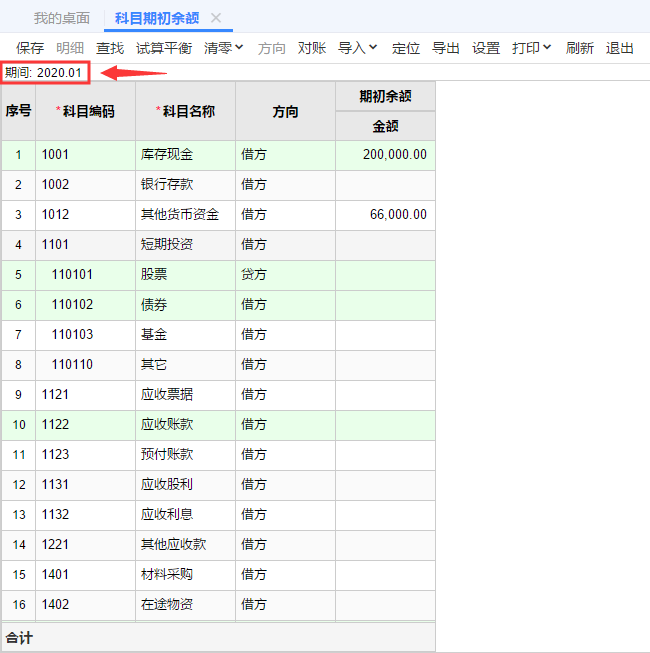Click the 科目编码 column header
Screen dimensions: 650x653
point(85,111)
